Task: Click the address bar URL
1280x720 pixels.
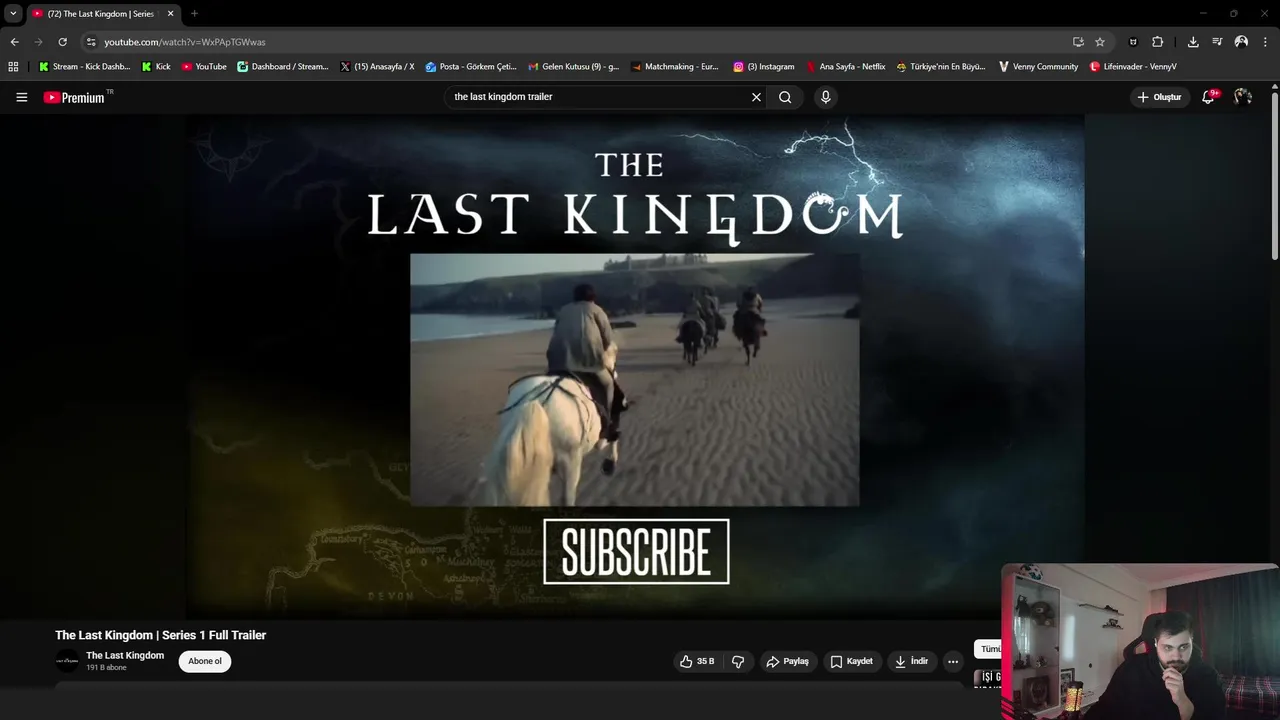Action: point(185,42)
